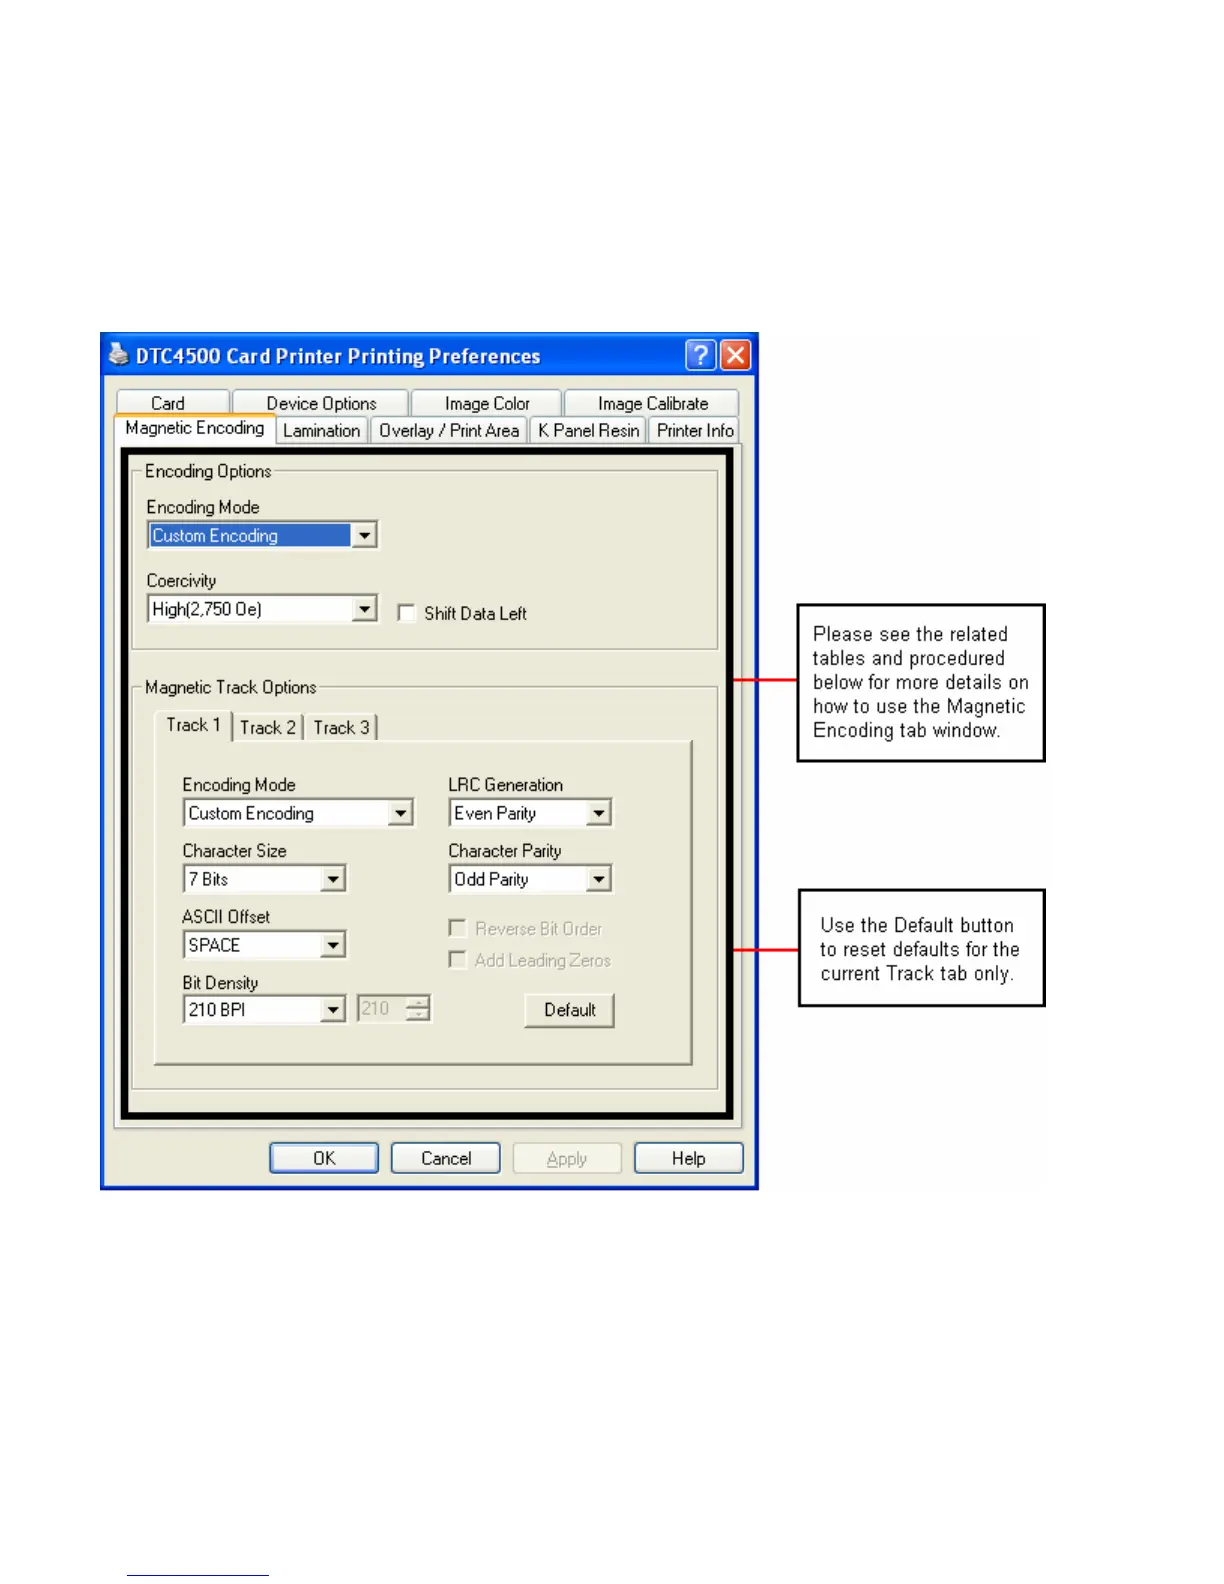Switch to the Track 3 tab
This screenshot has height=1584, width=1224.
(x=341, y=727)
